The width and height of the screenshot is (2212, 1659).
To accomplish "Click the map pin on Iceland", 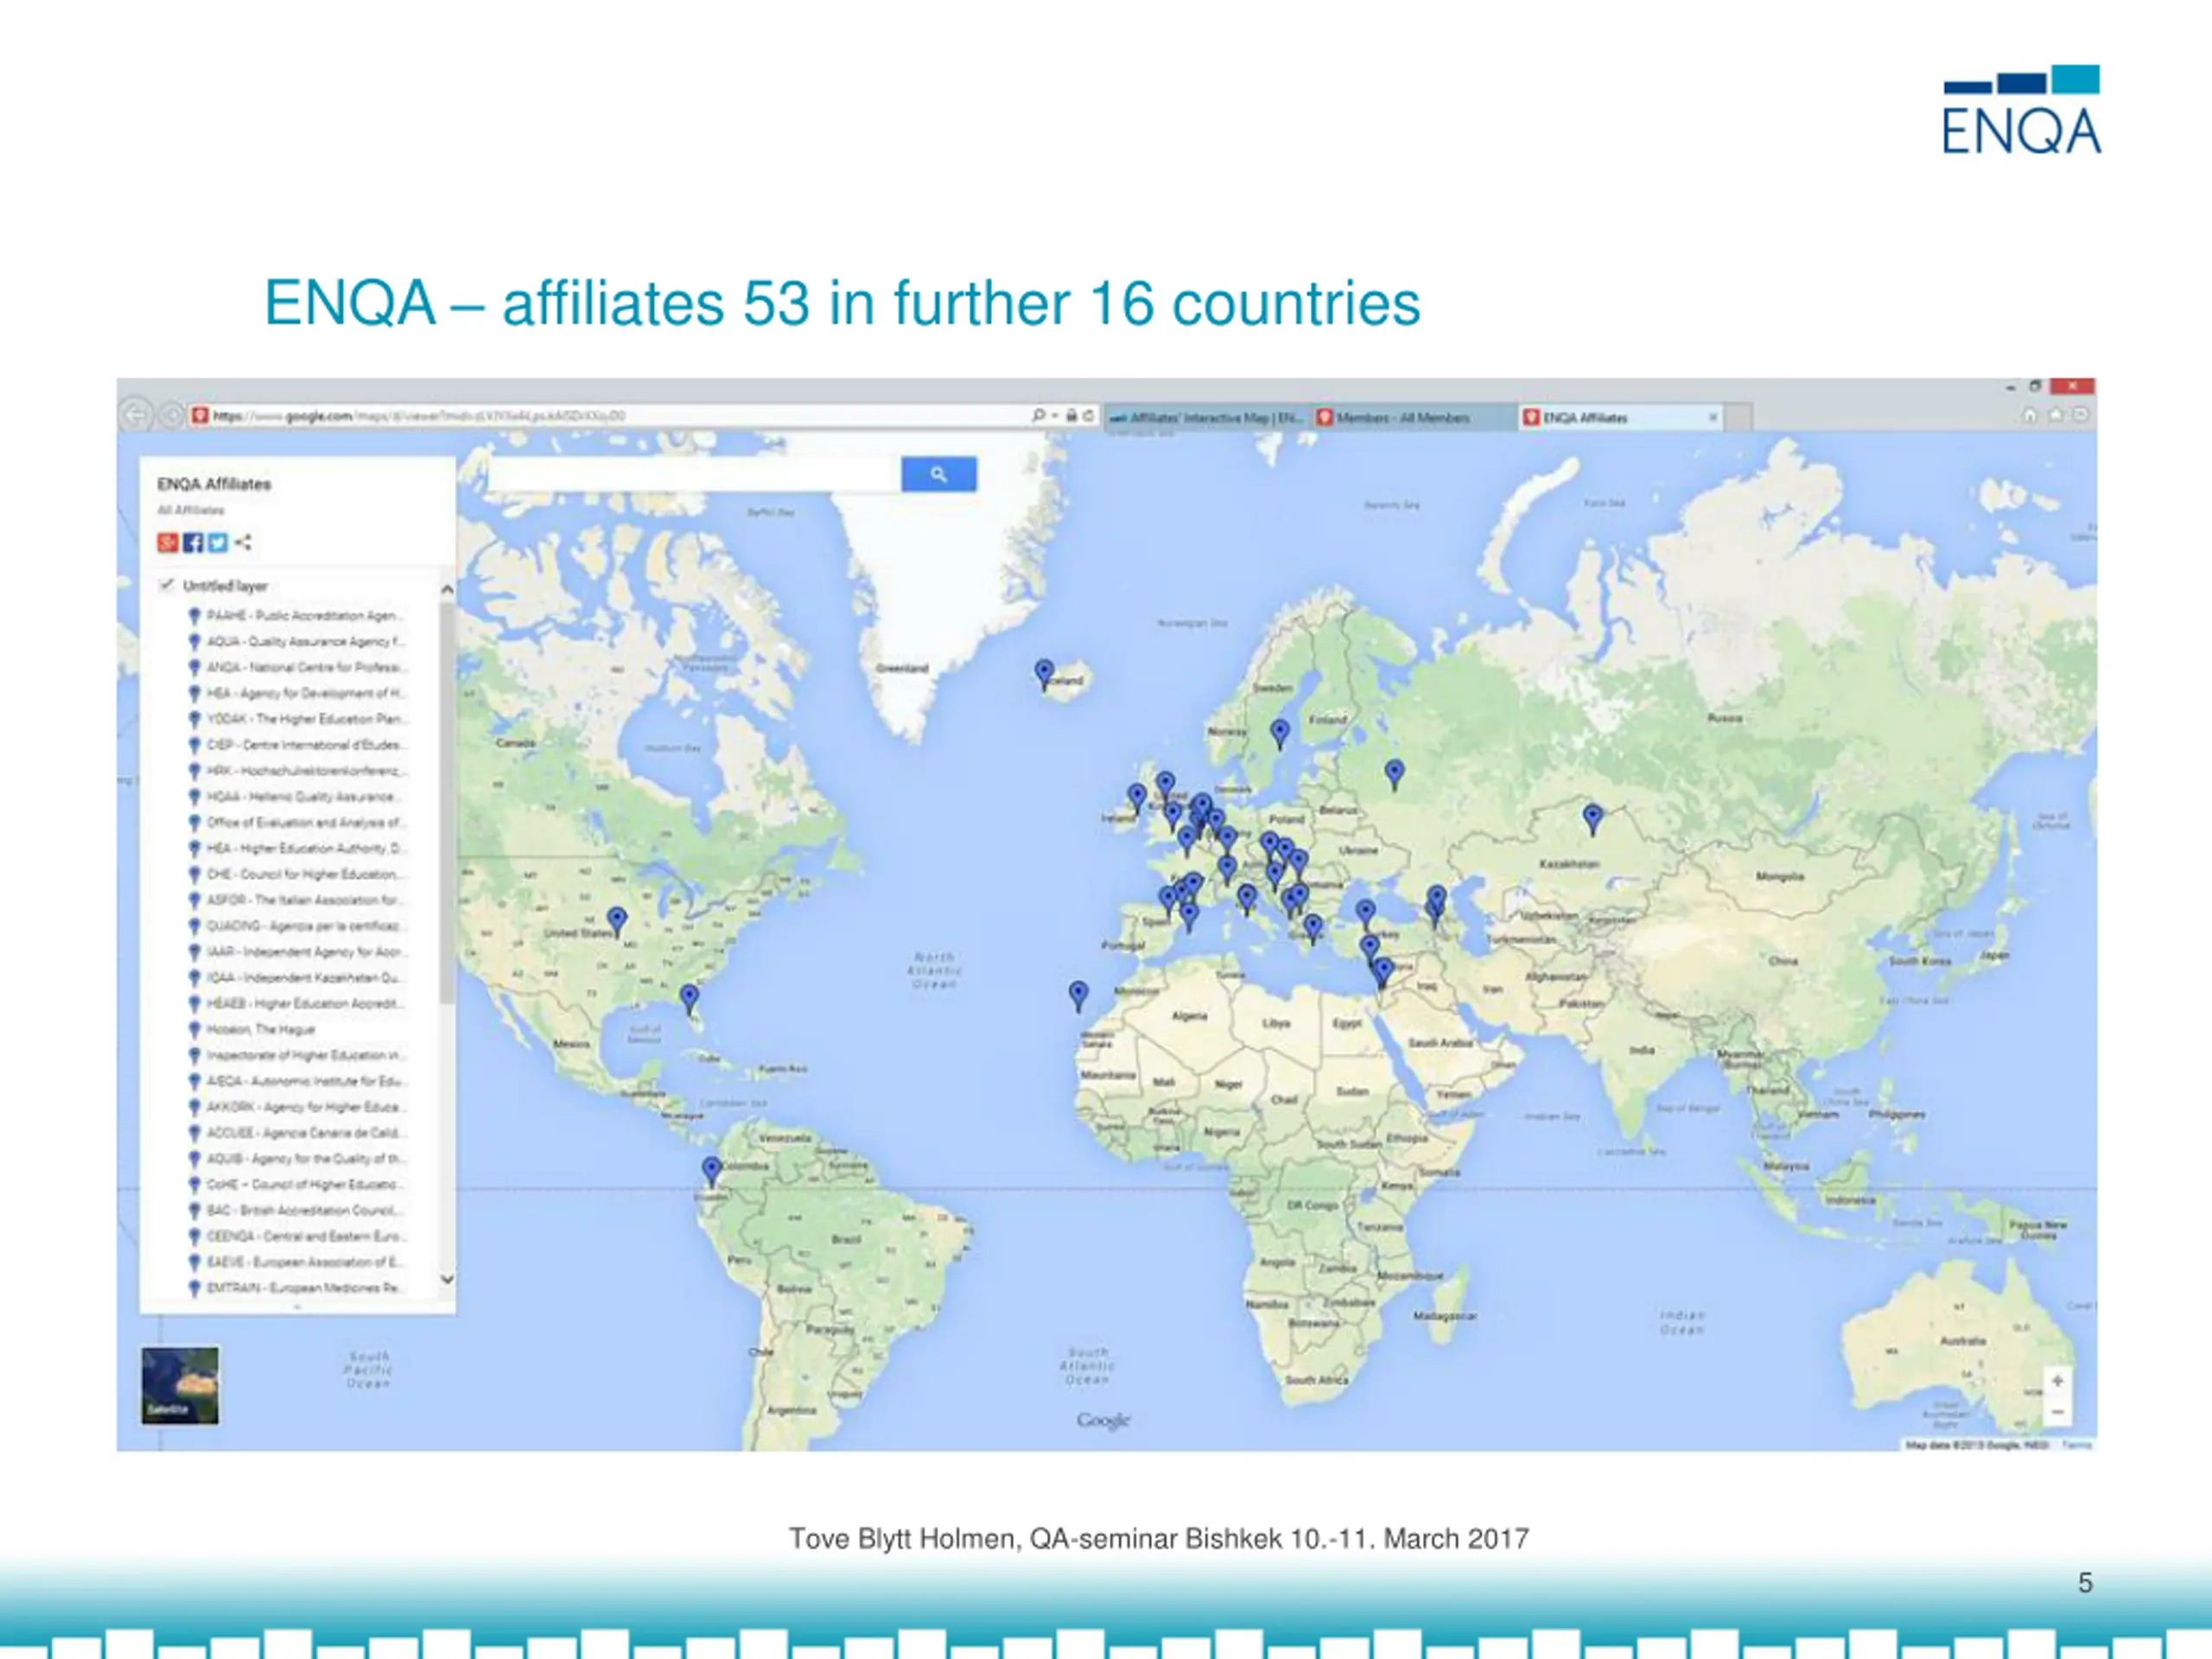I will tap(1044, 673).
